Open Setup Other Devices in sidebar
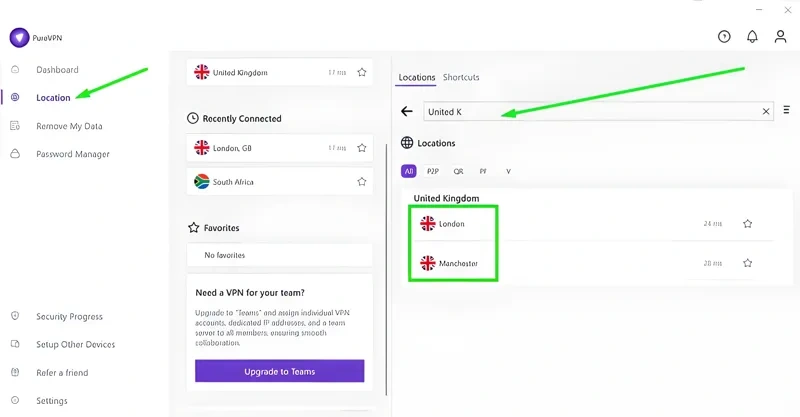This screenshot has width=800, height=417. pyautogui.click(x=76, y=345)
